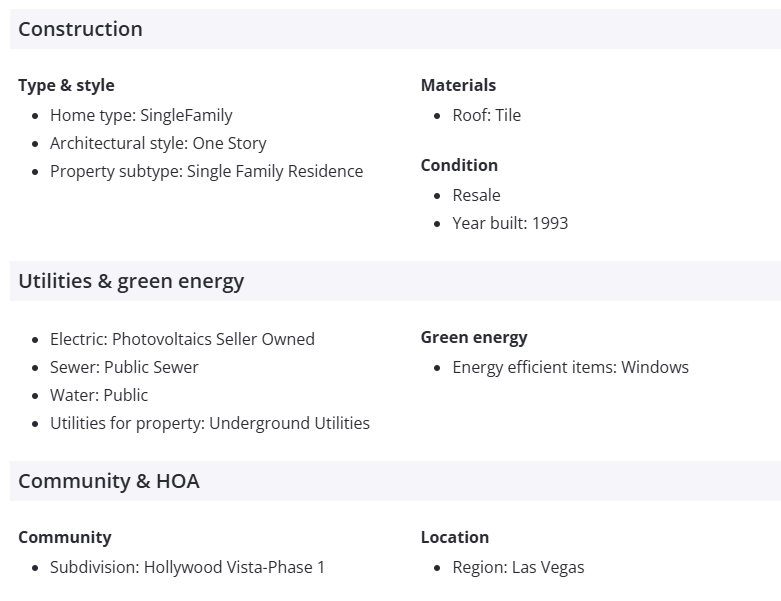This screenshot has height=601, width=781.
Task: Click the Roof: Tile item
Action: (486, 115)
